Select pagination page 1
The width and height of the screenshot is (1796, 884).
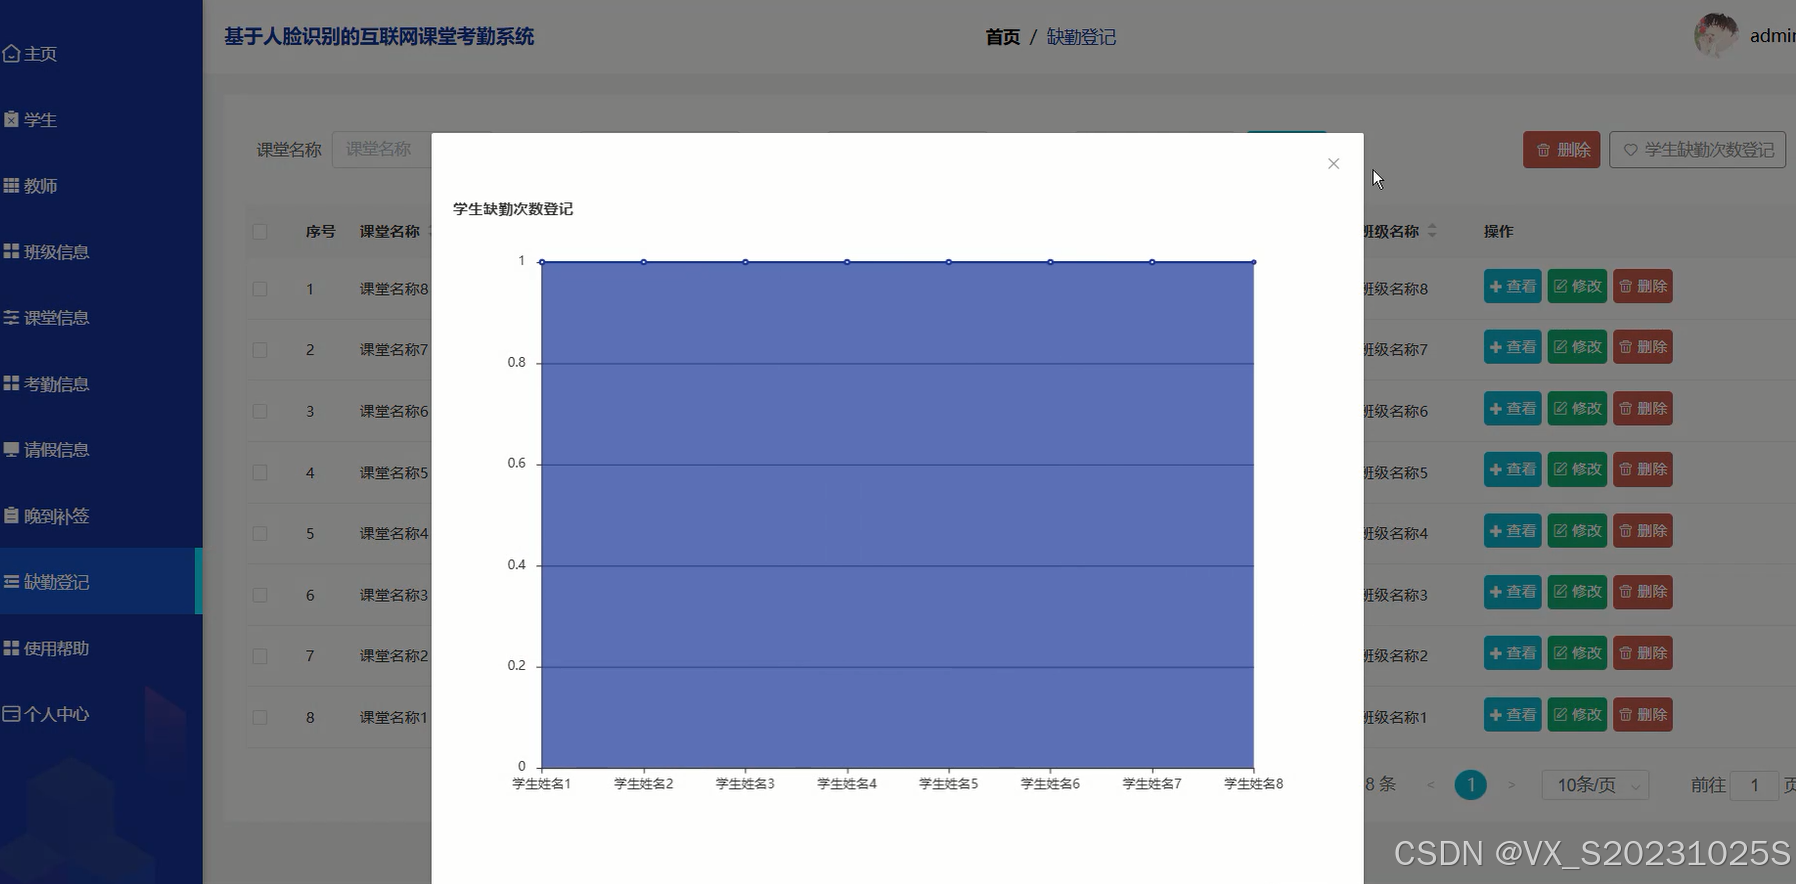(1470, 785)
